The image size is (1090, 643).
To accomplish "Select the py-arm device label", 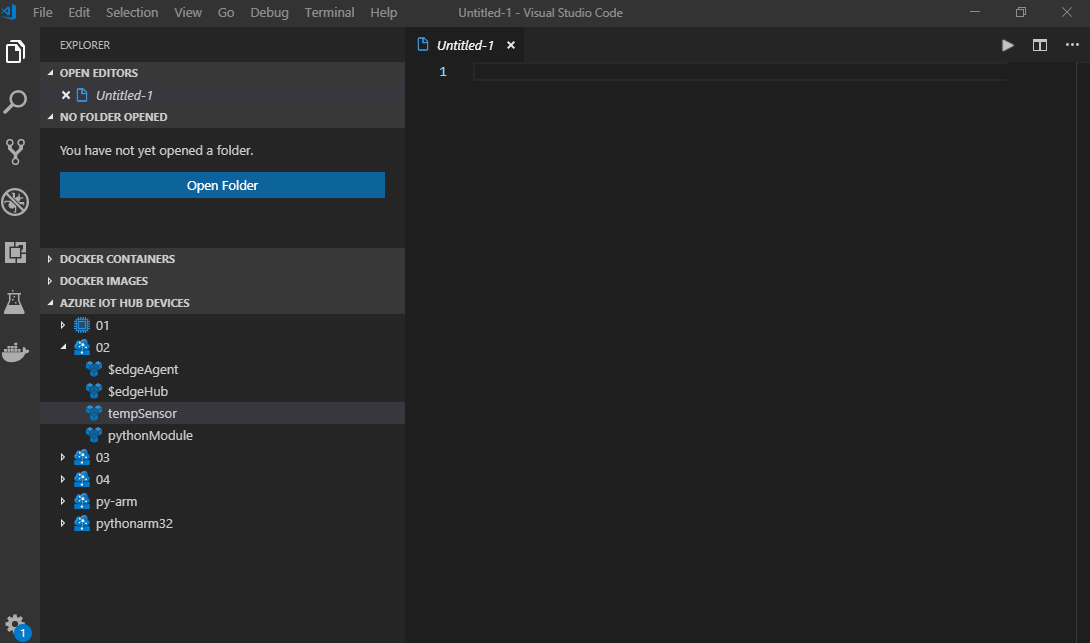I will [x=116, y=501].
